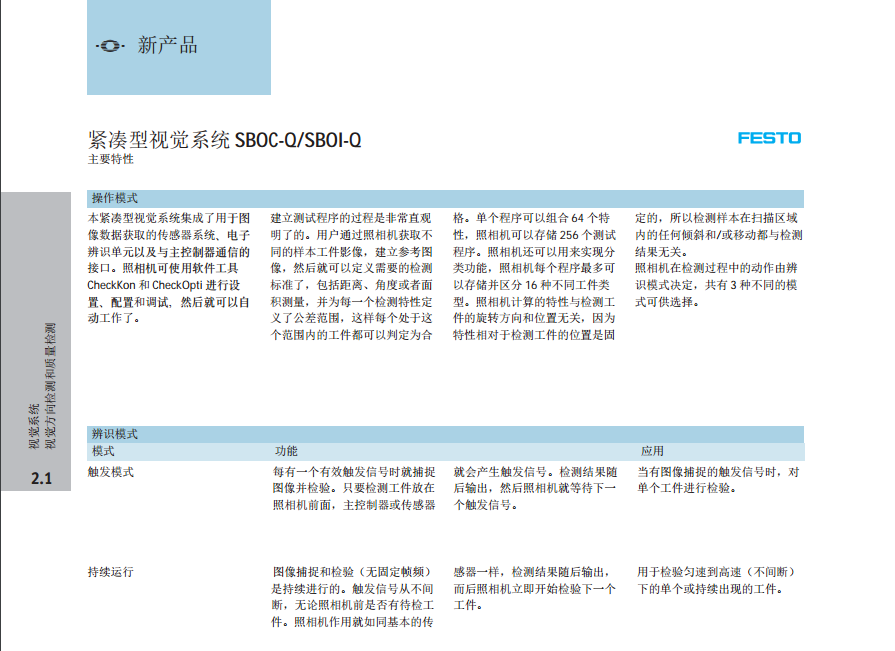895x651 pixels.
Task: Click the '应用' column header
Action: (x=652, y=451)
